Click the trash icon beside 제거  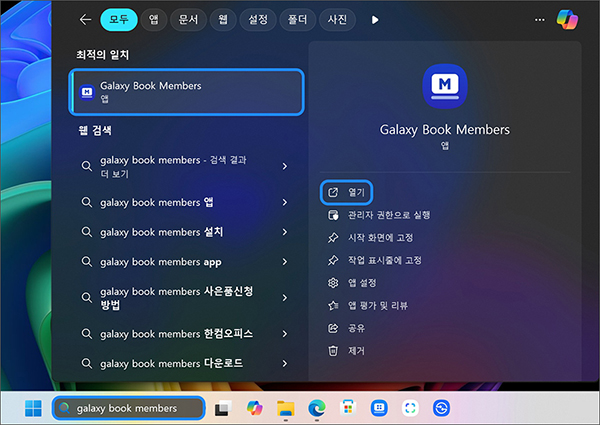point(333,350)
